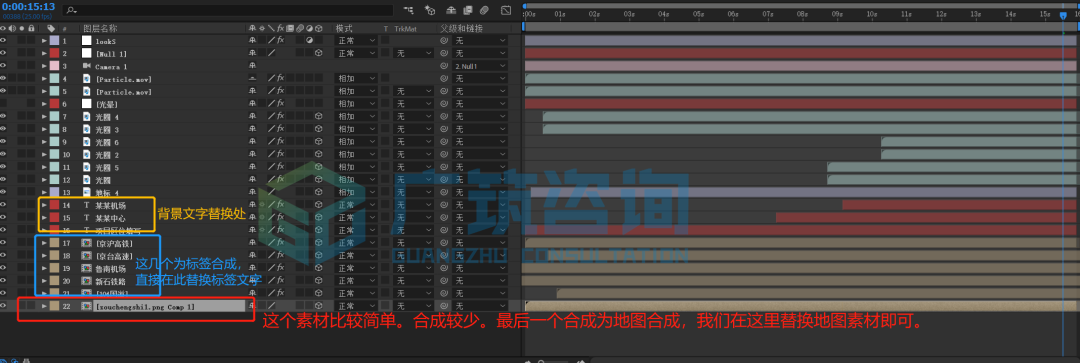This screenshot has height=363, width=1080.
Task: Click the fx switch on 光圈 4 layer
Action: click(280, 116)
